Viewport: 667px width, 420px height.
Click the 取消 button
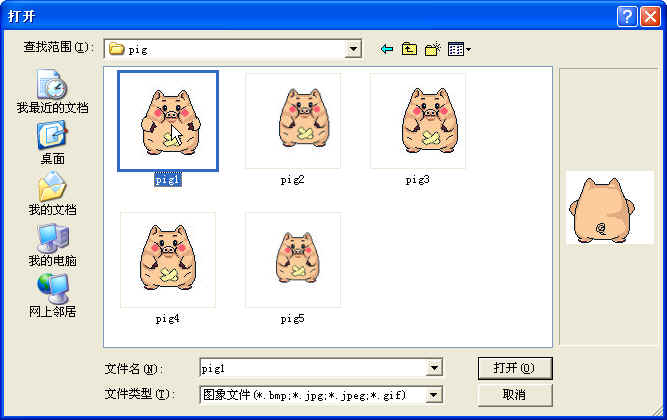(515, 395)
